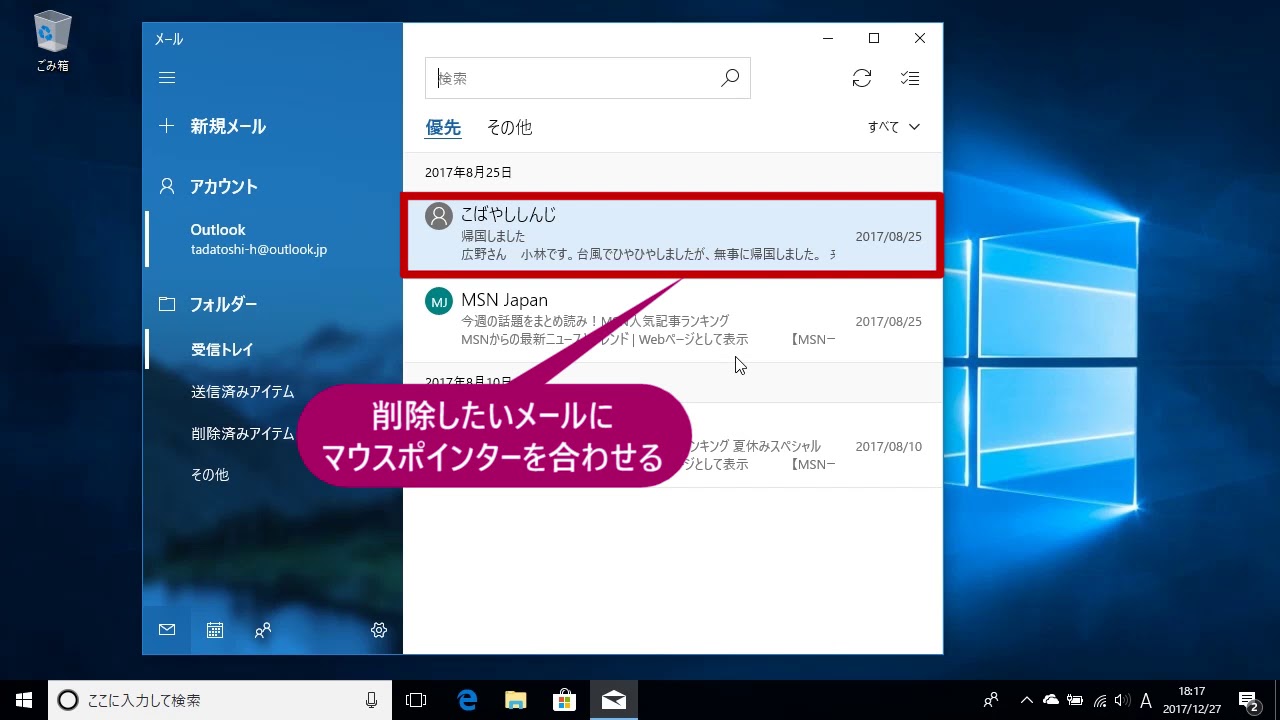The width and height of the screenshot is (1280, 720).
Task: Click the hamburger menu to collapse the sidebar
Action: point(167,78)
